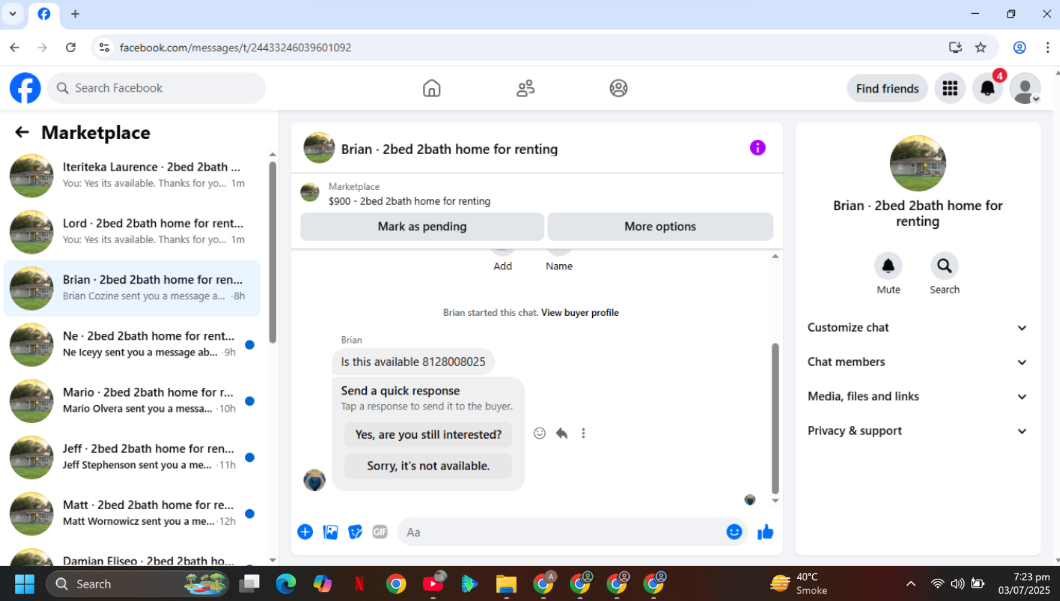Open the emoji picker in the message box
The width and height of the screenshot is (1060, 601).
point(734,532)
